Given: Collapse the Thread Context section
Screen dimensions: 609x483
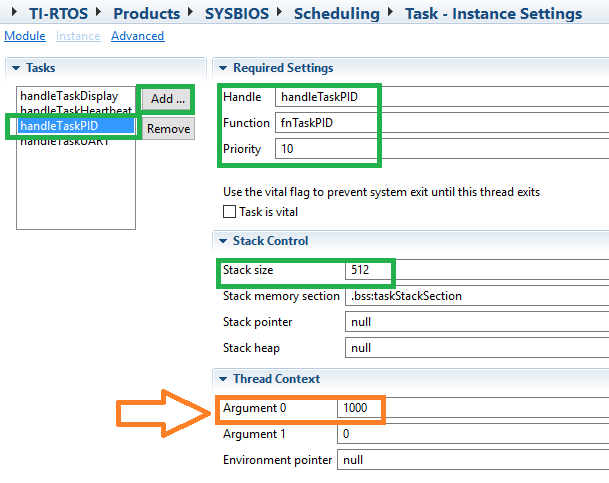Looking at the screenshot, I should tap(222, 379).
